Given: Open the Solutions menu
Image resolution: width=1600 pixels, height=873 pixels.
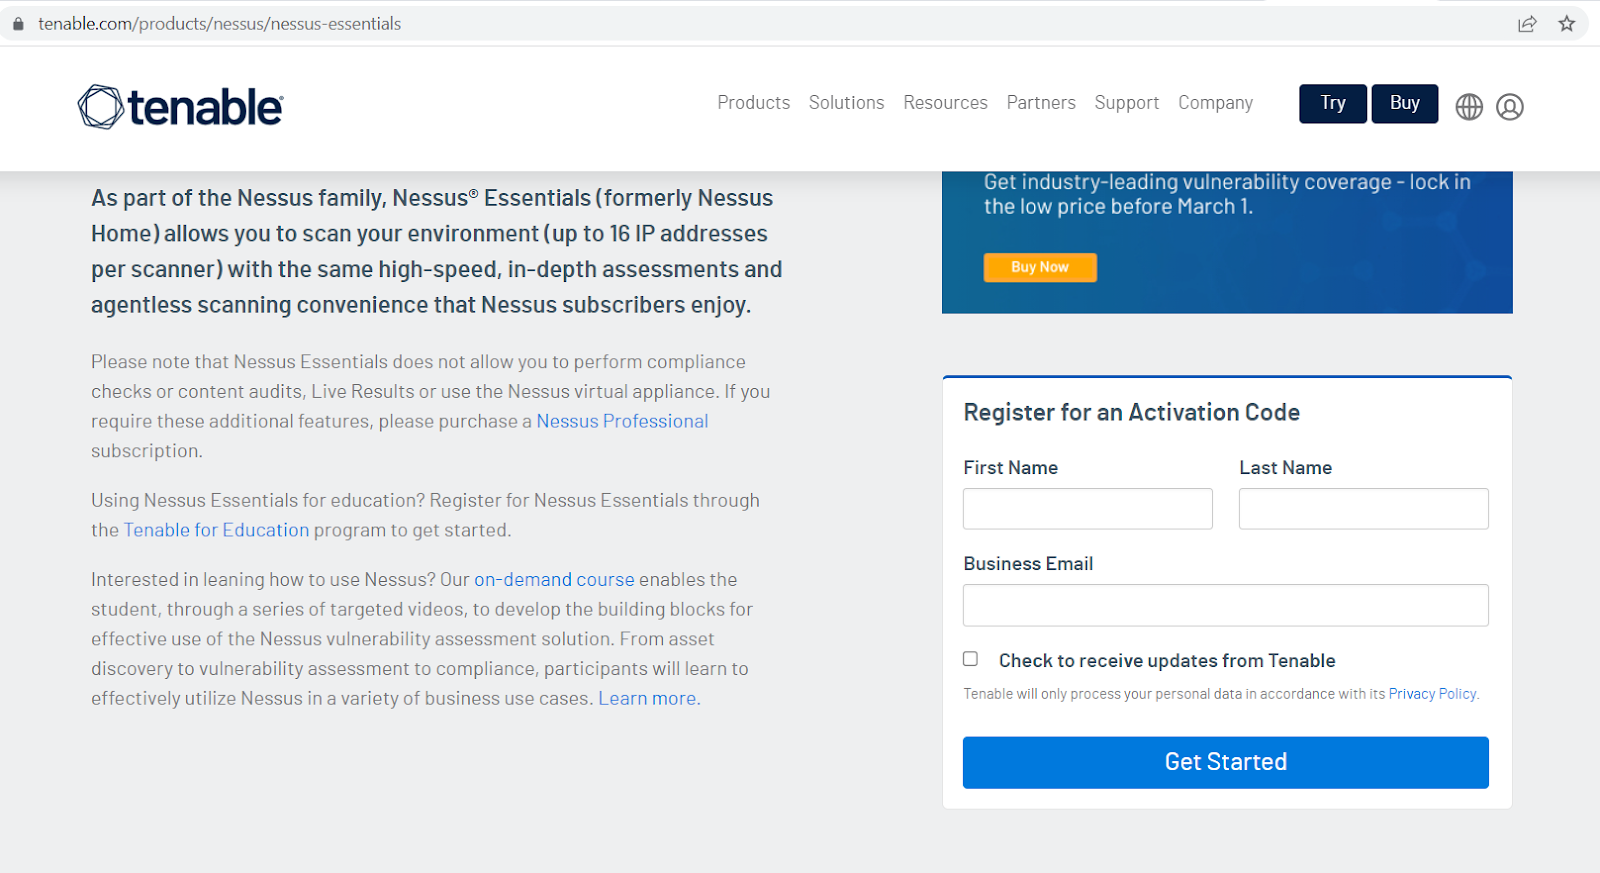Looking at the screenshot, I should click(x=847, y=103).
